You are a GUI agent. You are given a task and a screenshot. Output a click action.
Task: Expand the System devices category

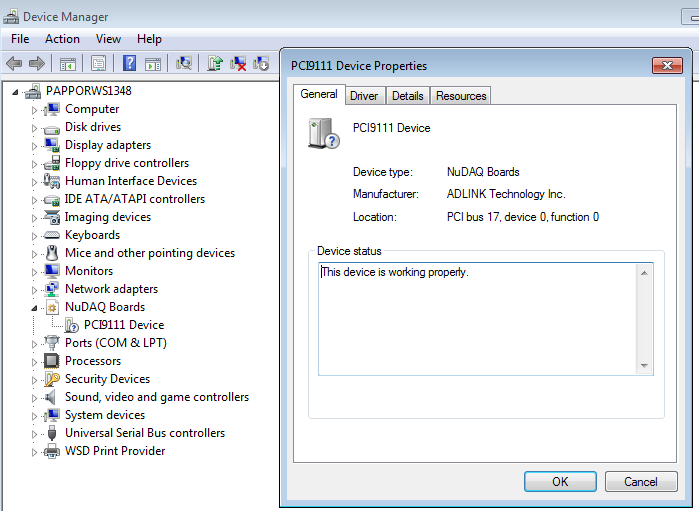point(34,416)
